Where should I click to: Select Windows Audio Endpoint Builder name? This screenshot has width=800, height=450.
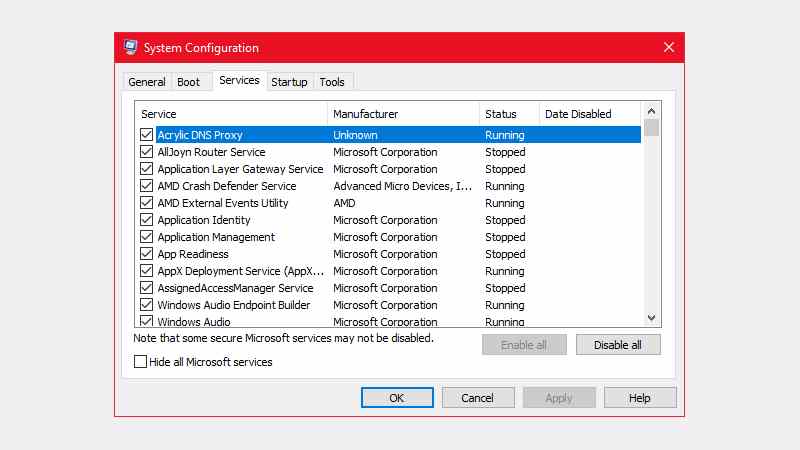click(234, 305)
